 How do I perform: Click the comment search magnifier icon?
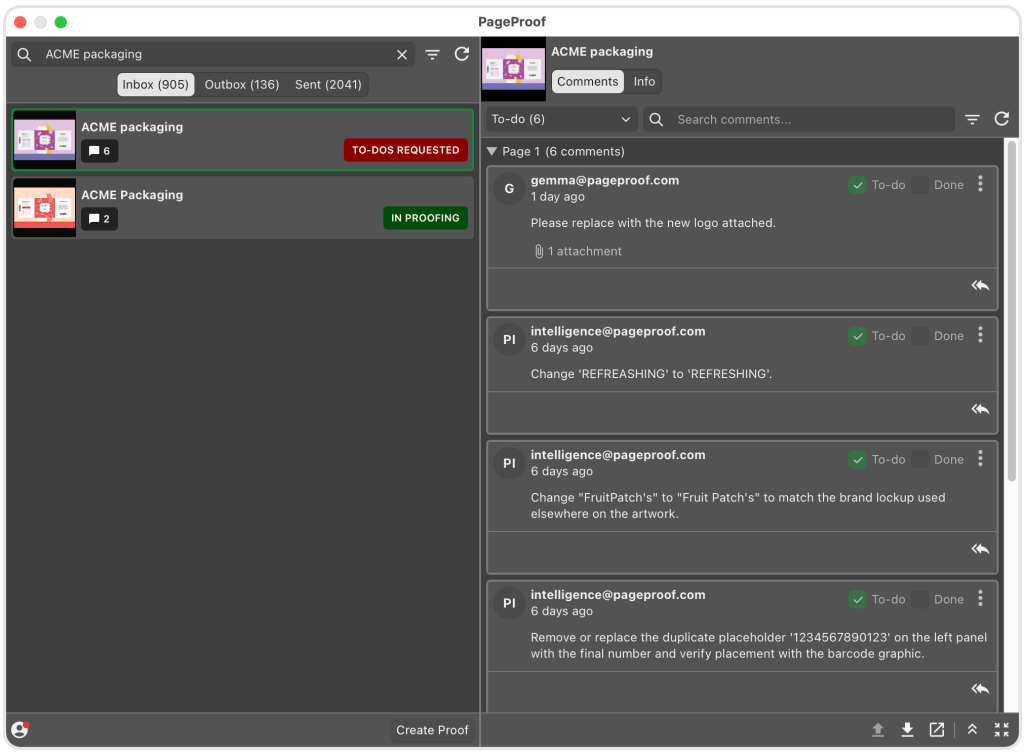click(656, 120)
